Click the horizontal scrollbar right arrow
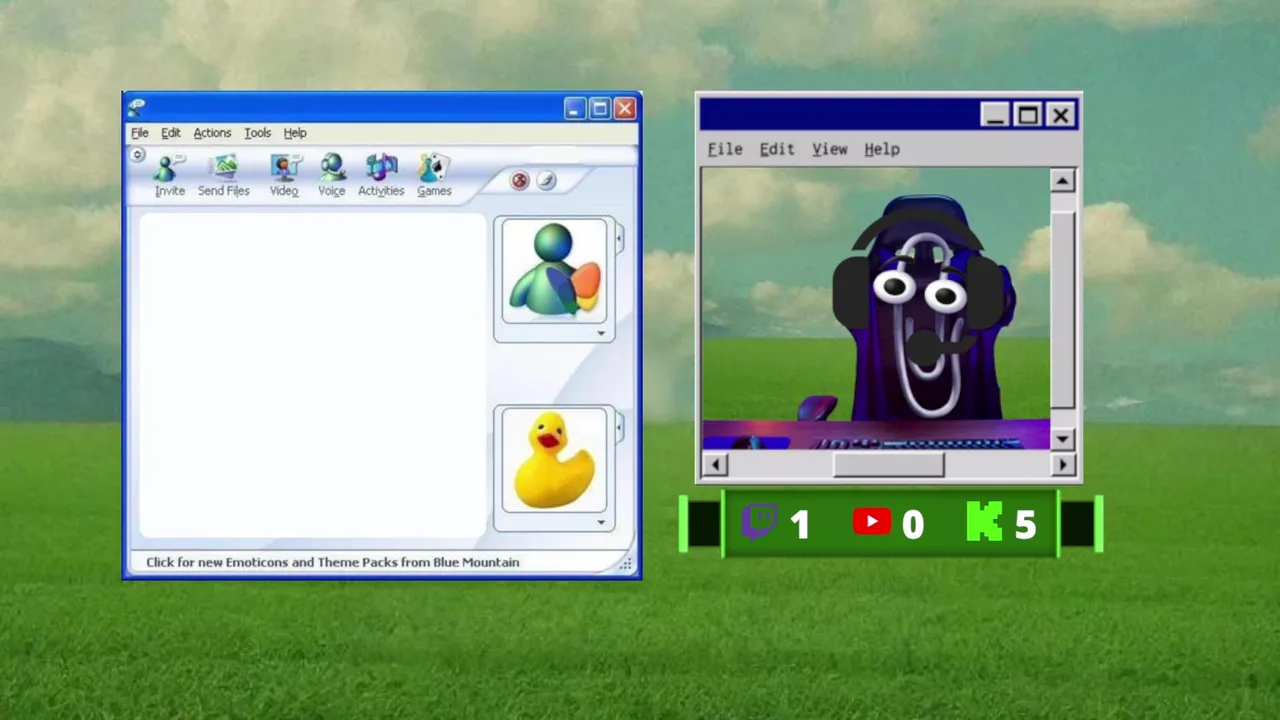Screen dimensions: 1280x720 (x=1062, y=464)
